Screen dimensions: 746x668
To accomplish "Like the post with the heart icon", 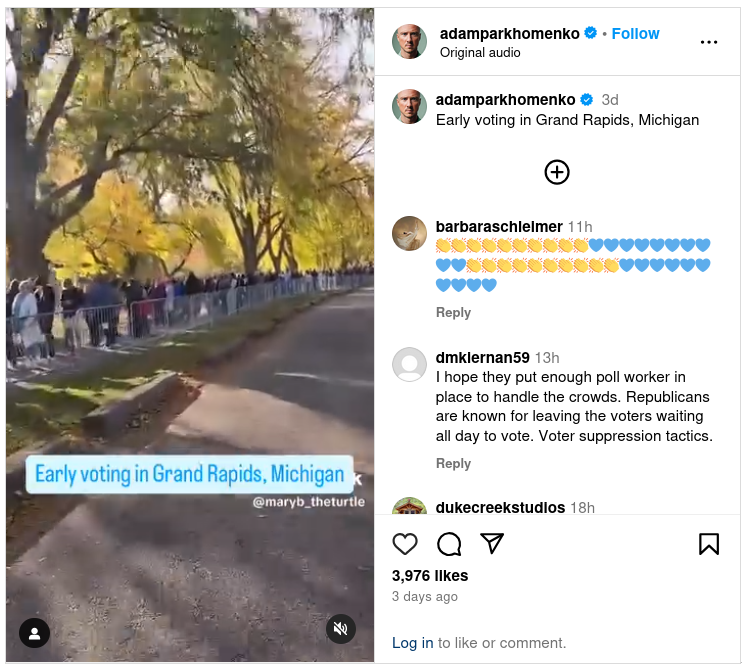I will click(405, 544).
